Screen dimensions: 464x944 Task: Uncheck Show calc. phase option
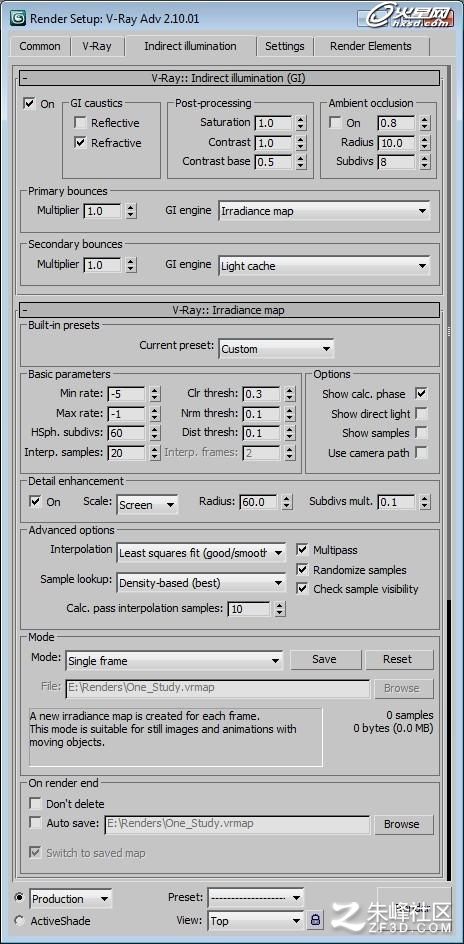click(x=421, y=394)
